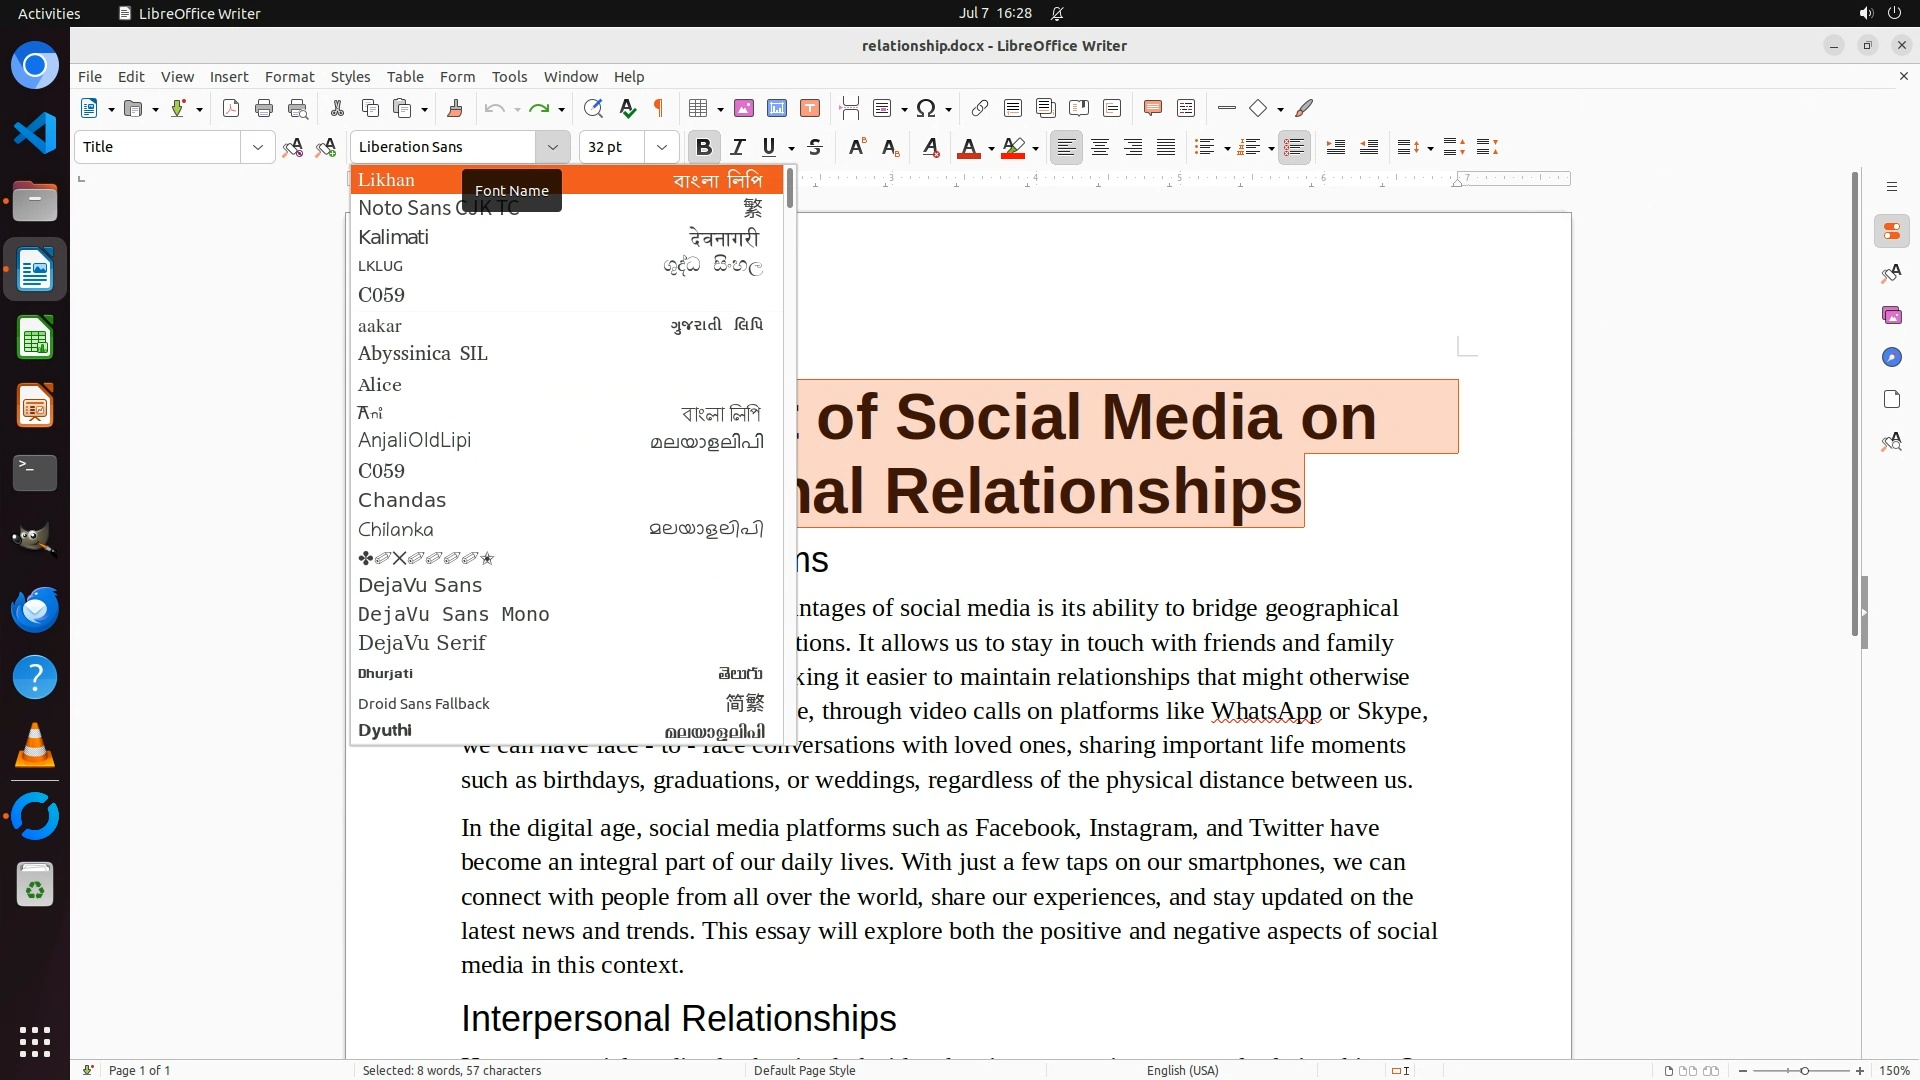The width and height of the screenshot is (1920, 1080).
Task: Open the Tools menu
Action: (509, 77)
